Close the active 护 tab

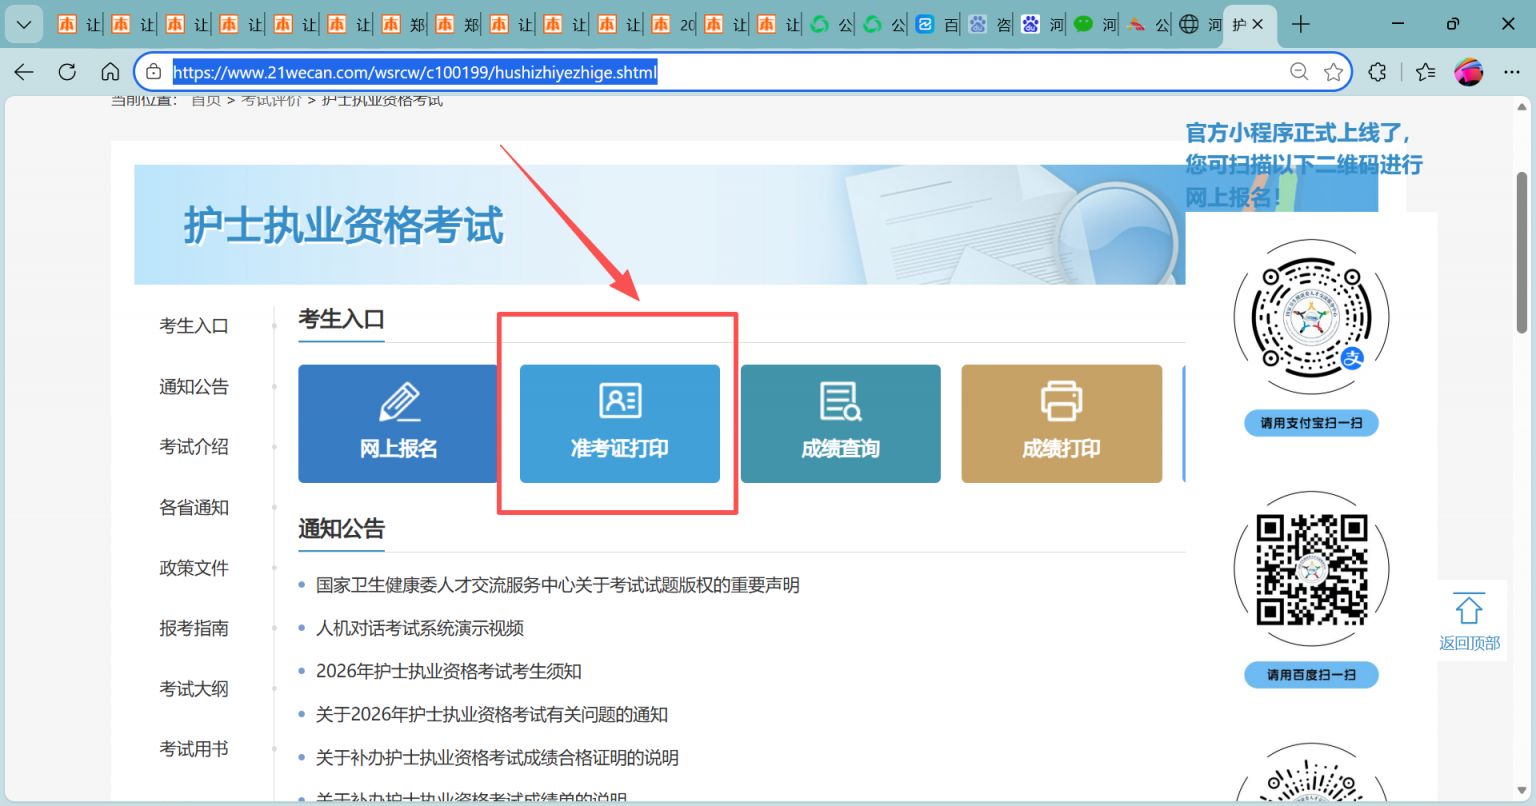[1258, 24]
